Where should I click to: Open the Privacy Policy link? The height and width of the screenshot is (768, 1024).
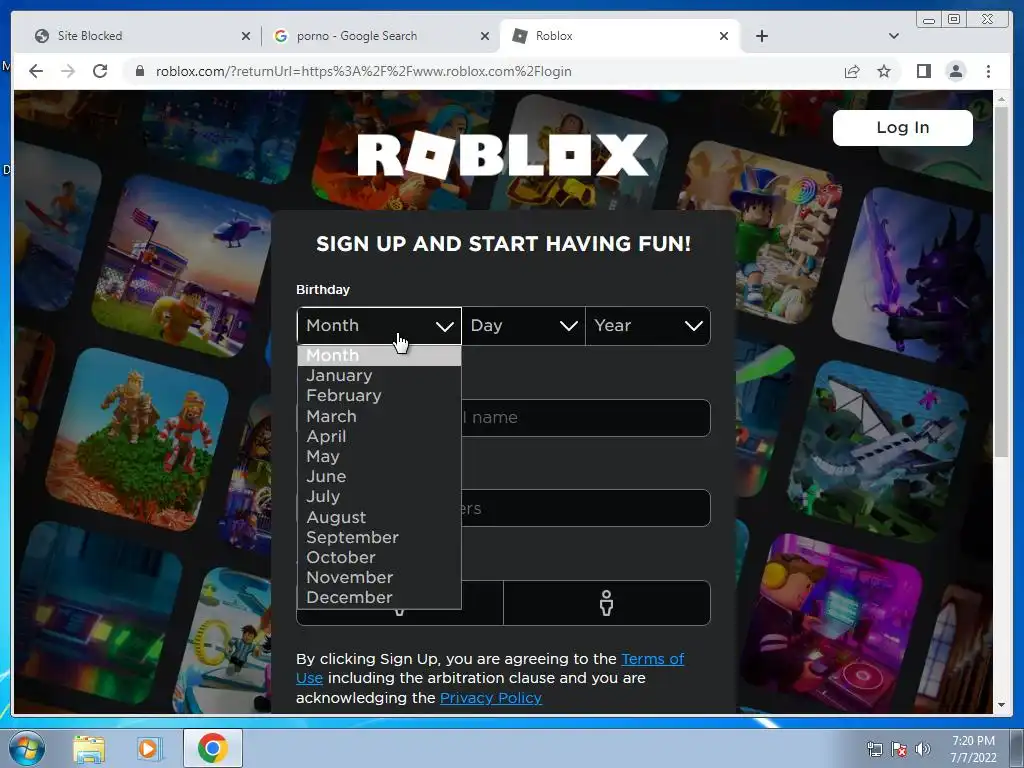click(x=490, y=698)
